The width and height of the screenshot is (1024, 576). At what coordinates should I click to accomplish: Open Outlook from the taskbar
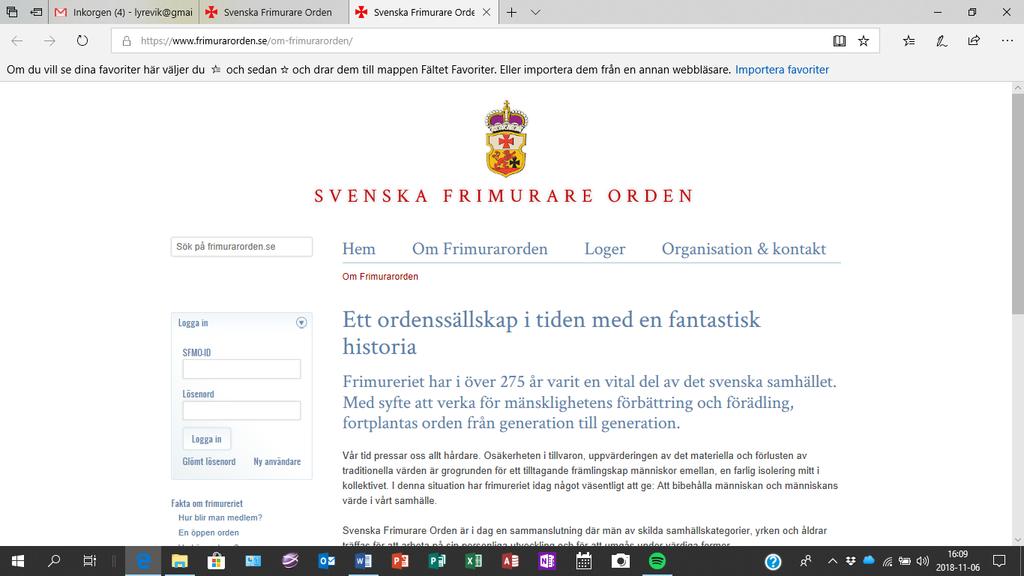click(327, 561)
